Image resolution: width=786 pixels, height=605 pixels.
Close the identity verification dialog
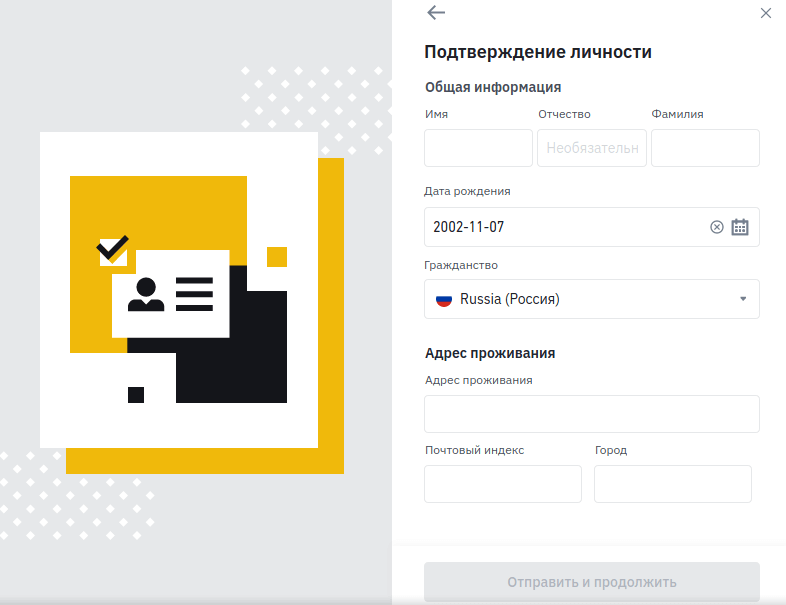pos(765,13)
